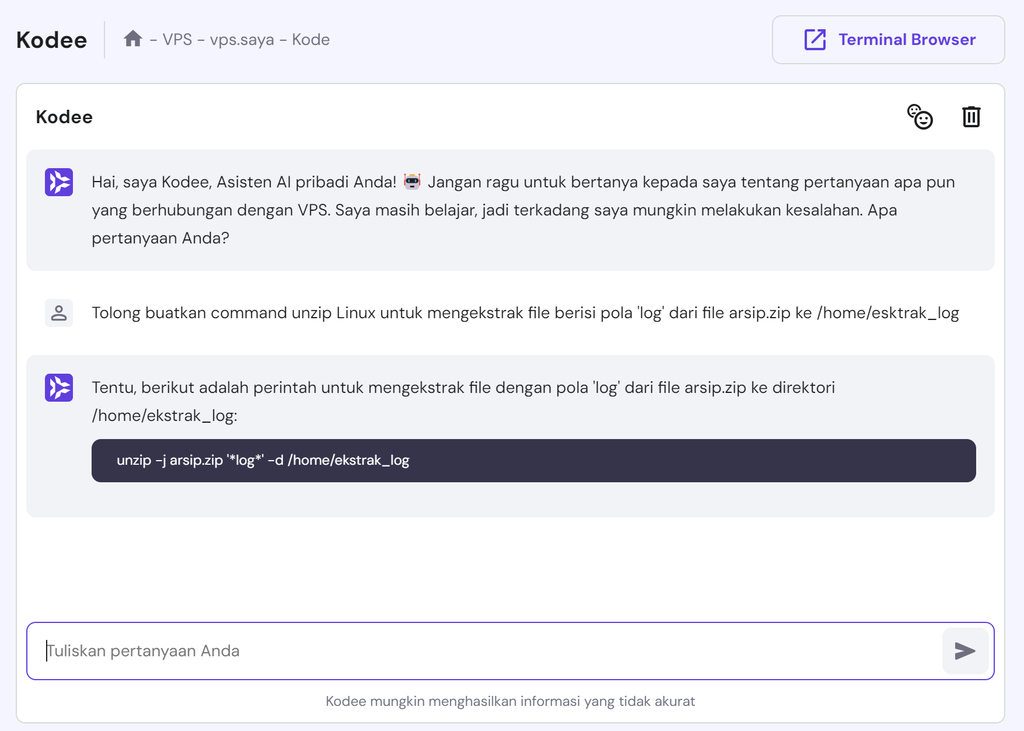
Task: Click Kodee's avatar beside the greeting message
Action: (59, 182)
